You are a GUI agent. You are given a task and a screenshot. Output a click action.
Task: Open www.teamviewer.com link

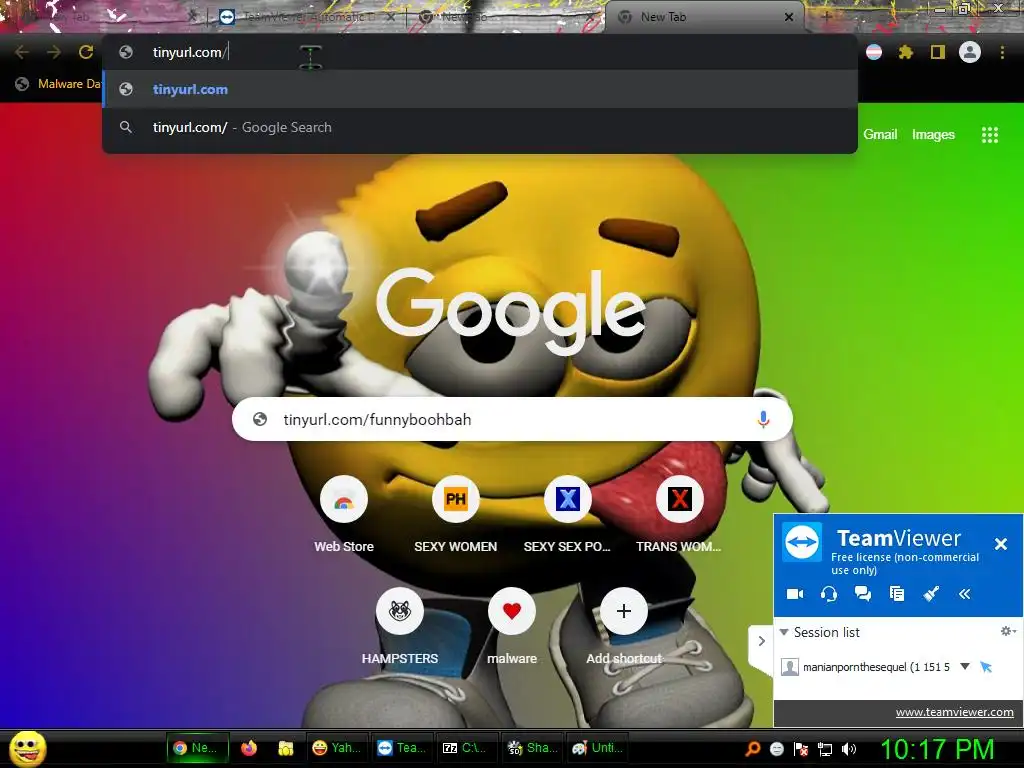[x=954, y=712]
